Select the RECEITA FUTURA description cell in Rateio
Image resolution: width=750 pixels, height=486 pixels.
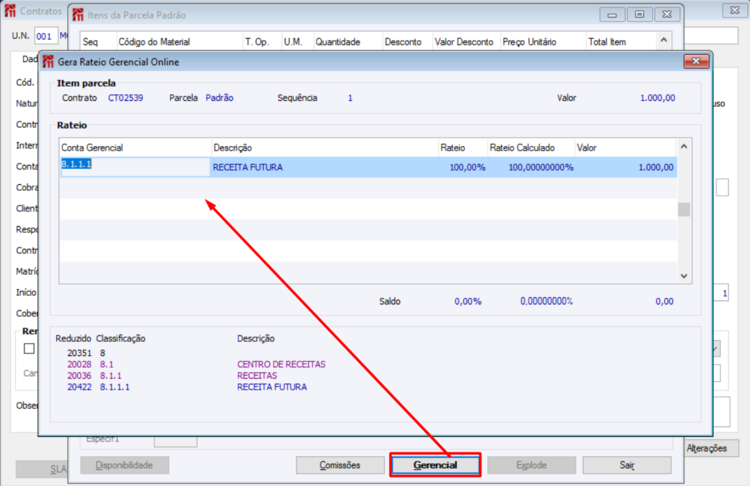324,167
